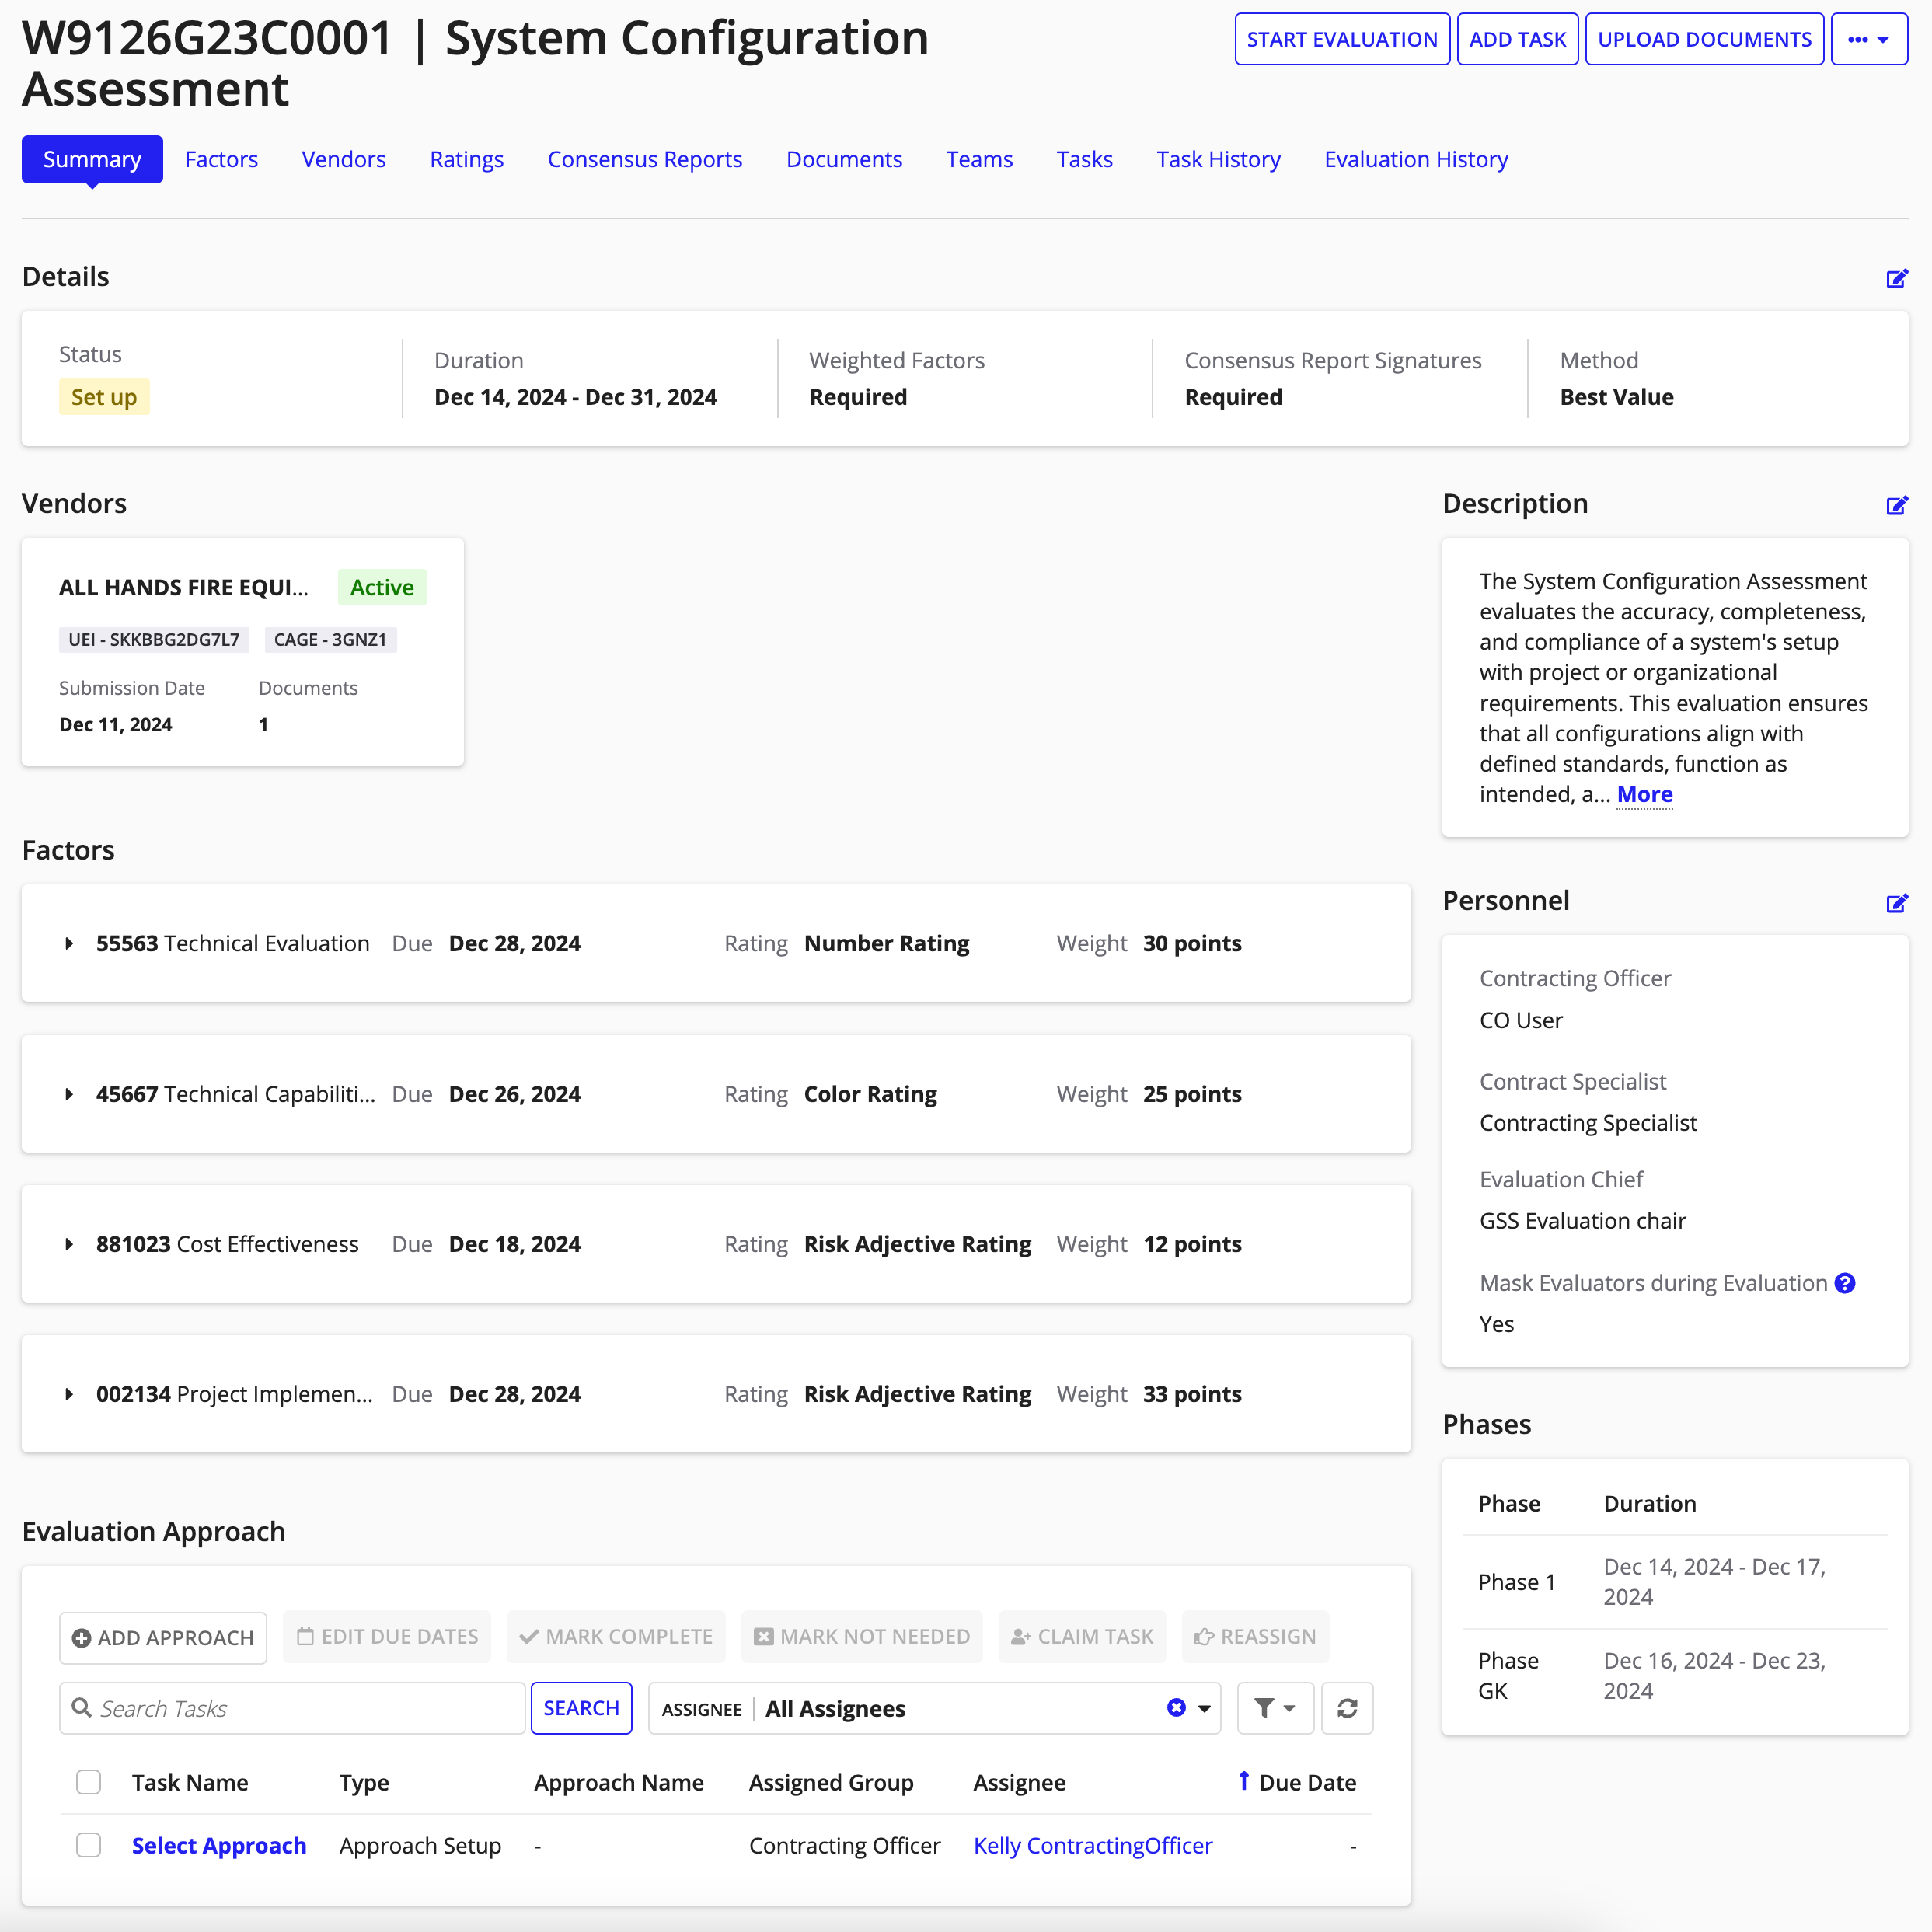Click the refresh tasks icon button
The width and height of the screenshot is (1932, 1932).
[x=1347, y=1708]
